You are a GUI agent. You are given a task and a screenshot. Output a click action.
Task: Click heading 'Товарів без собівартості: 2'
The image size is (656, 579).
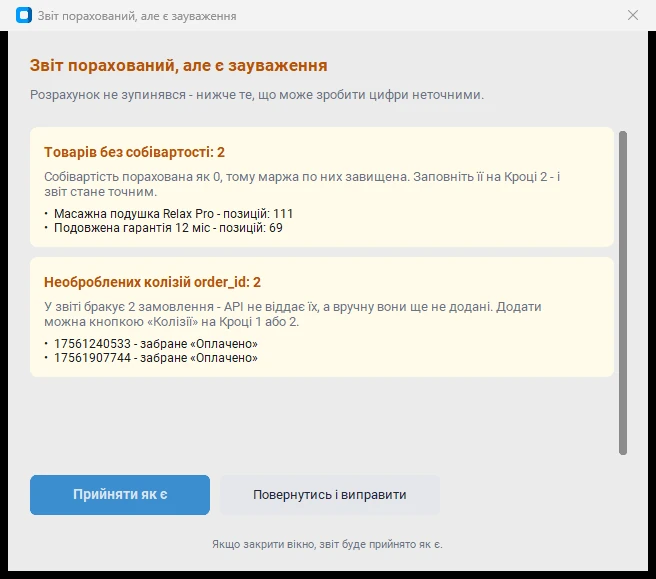click(134, 152)
